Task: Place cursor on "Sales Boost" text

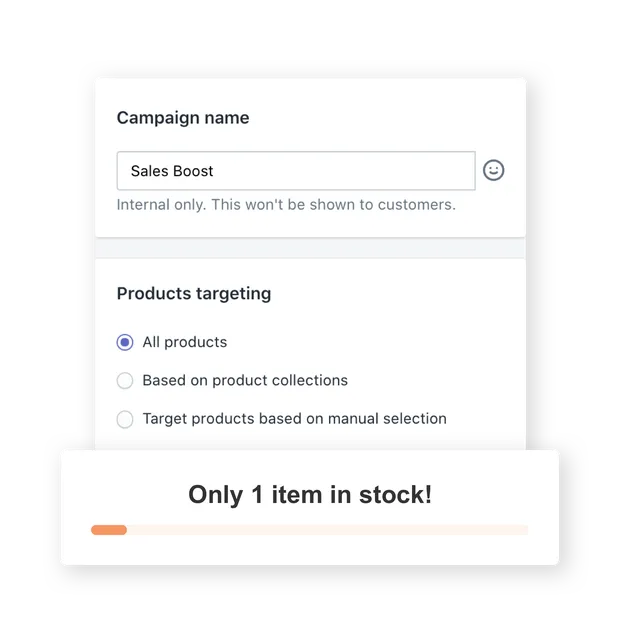Action: point(172,171)
